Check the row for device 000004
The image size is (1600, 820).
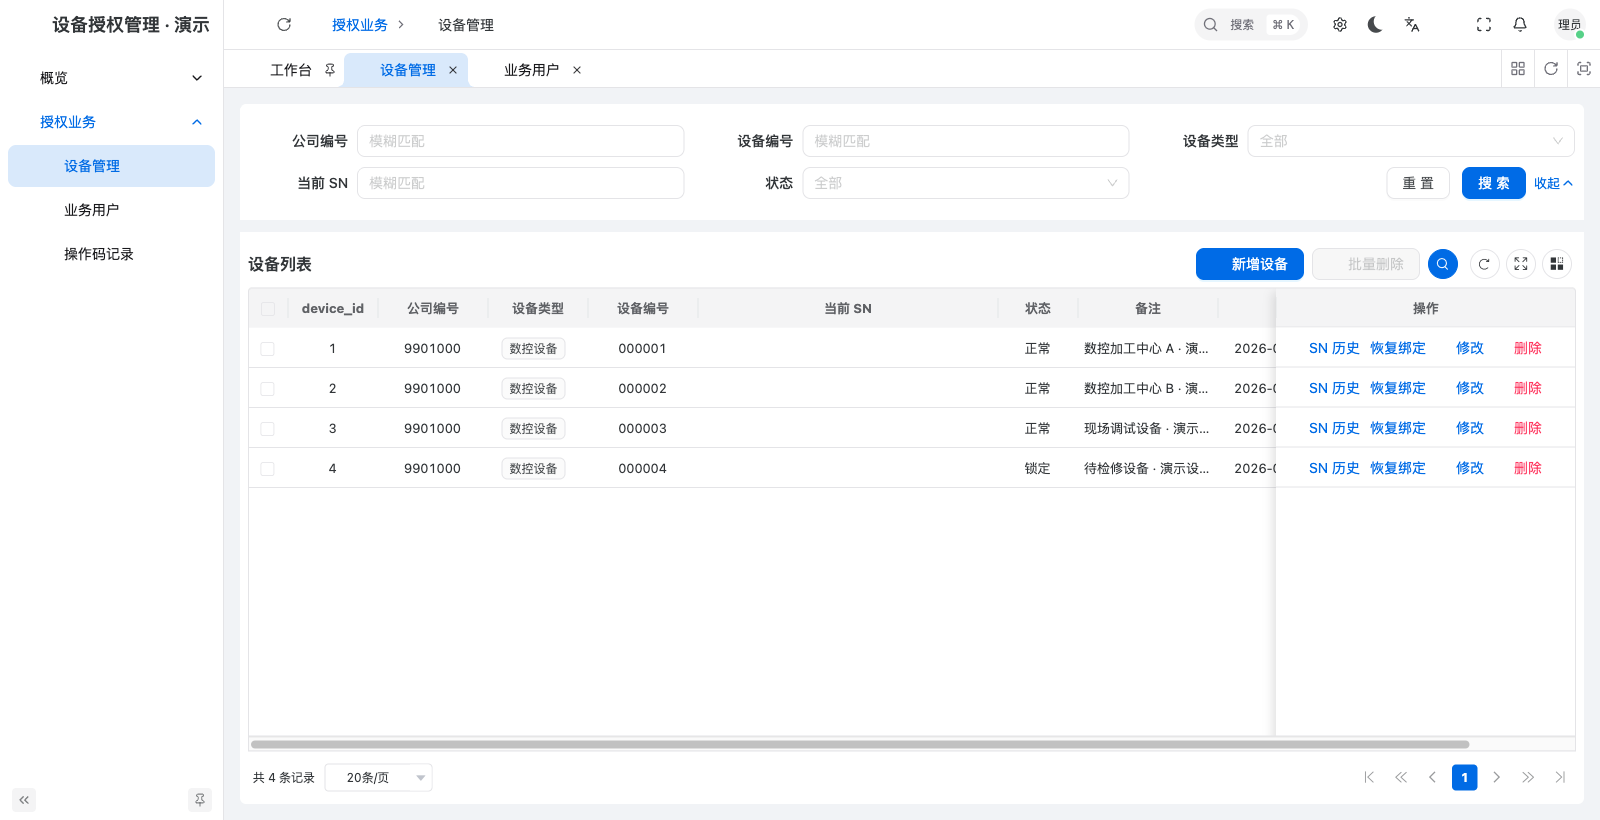268,469
